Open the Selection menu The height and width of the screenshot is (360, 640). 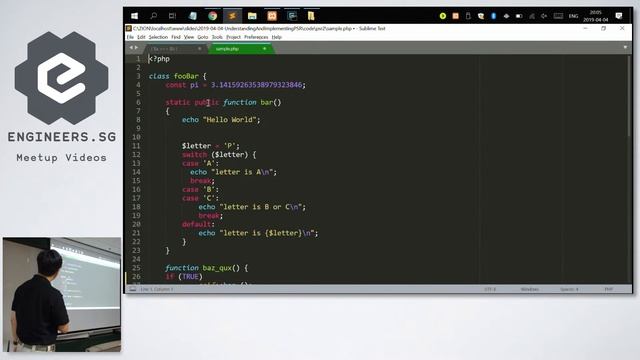(x=158, y=37)
